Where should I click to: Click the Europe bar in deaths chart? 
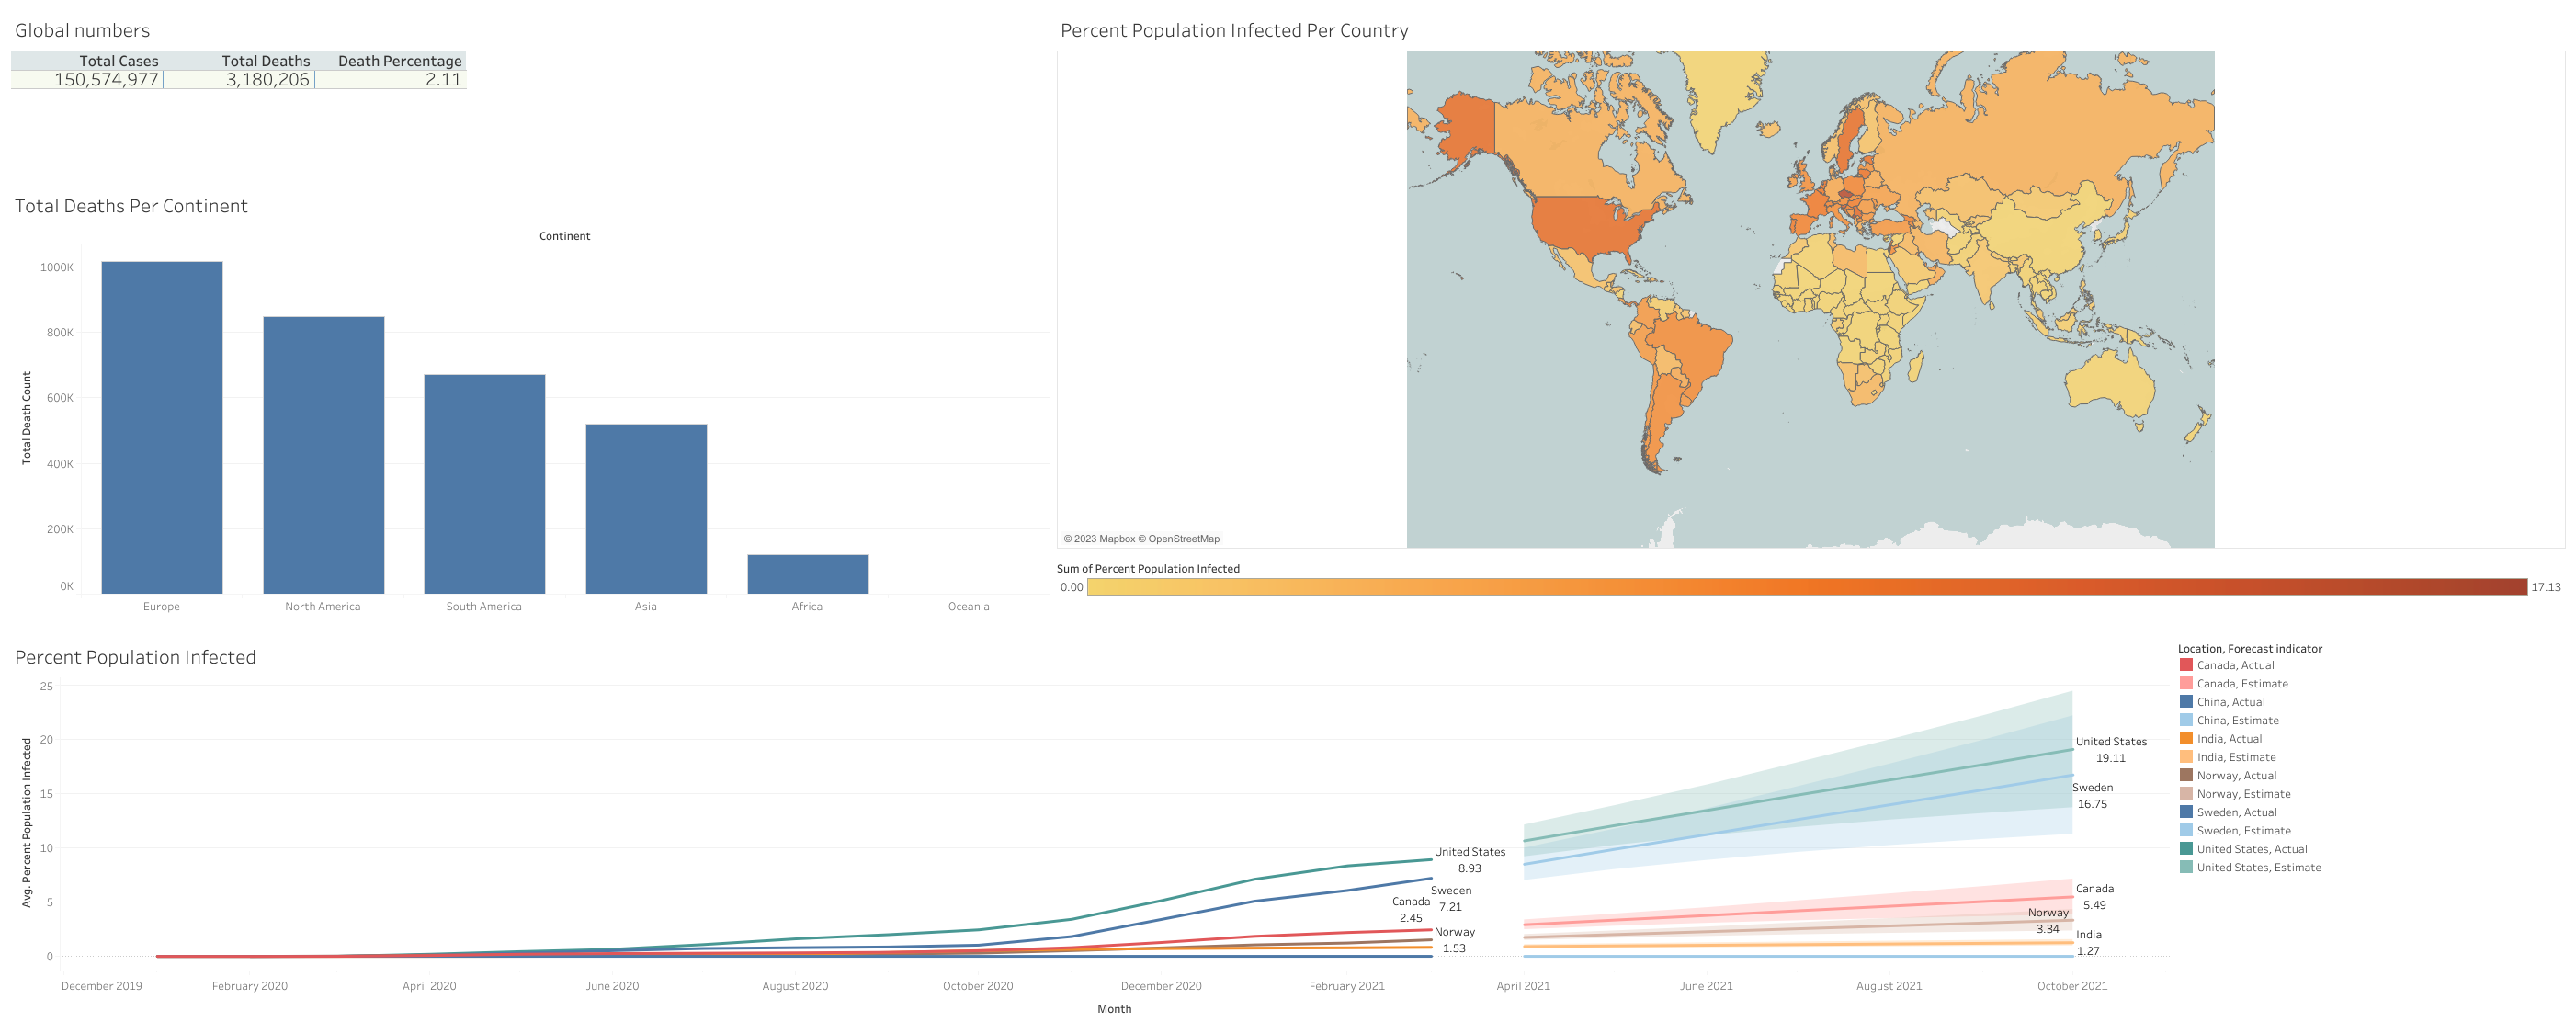click(x=161, y=427)
